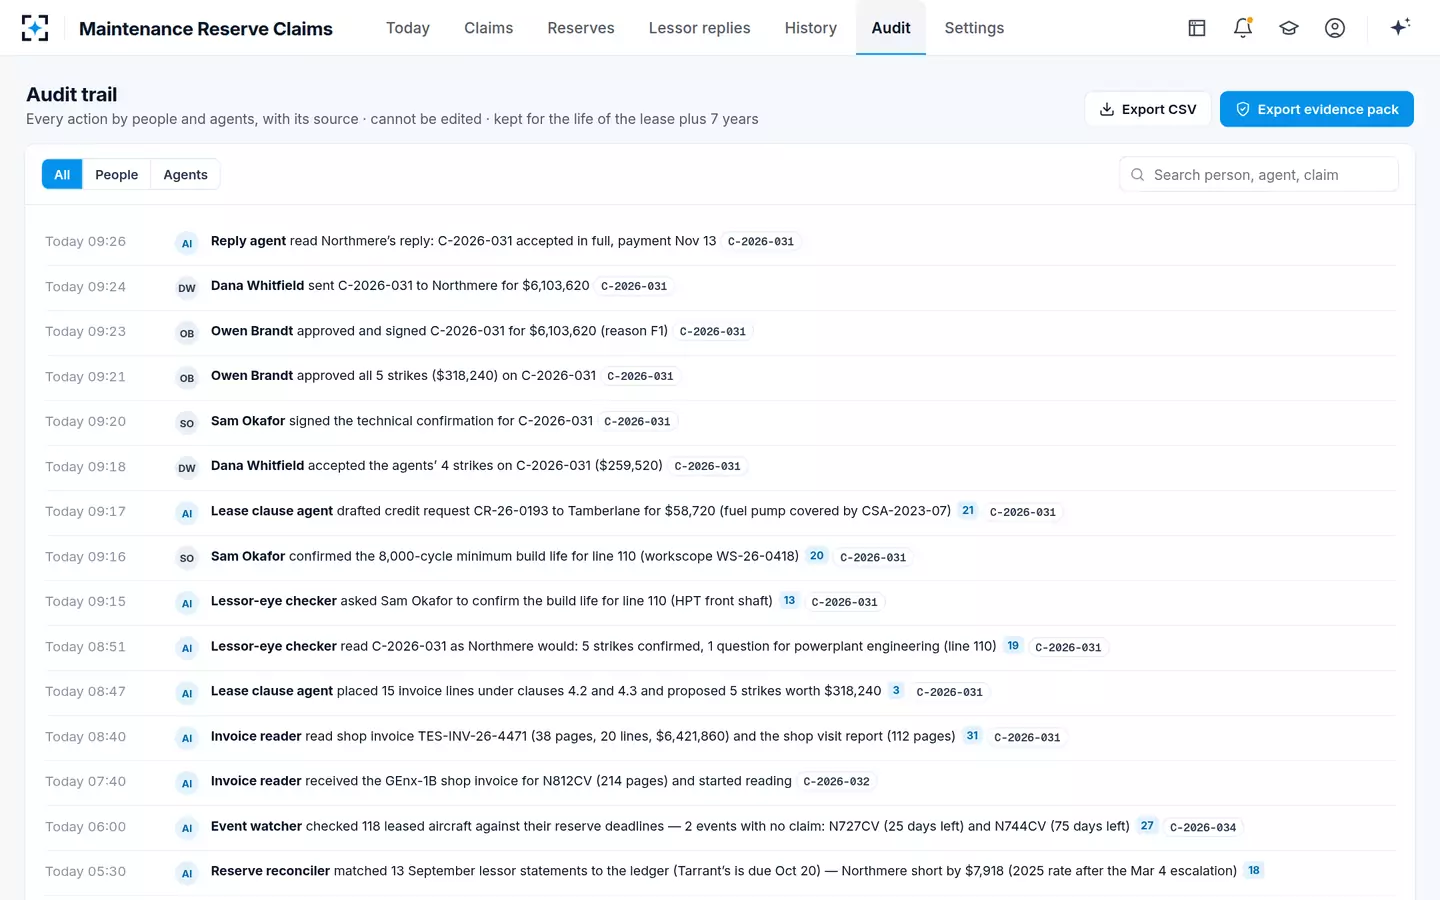View the History tab

811,28
